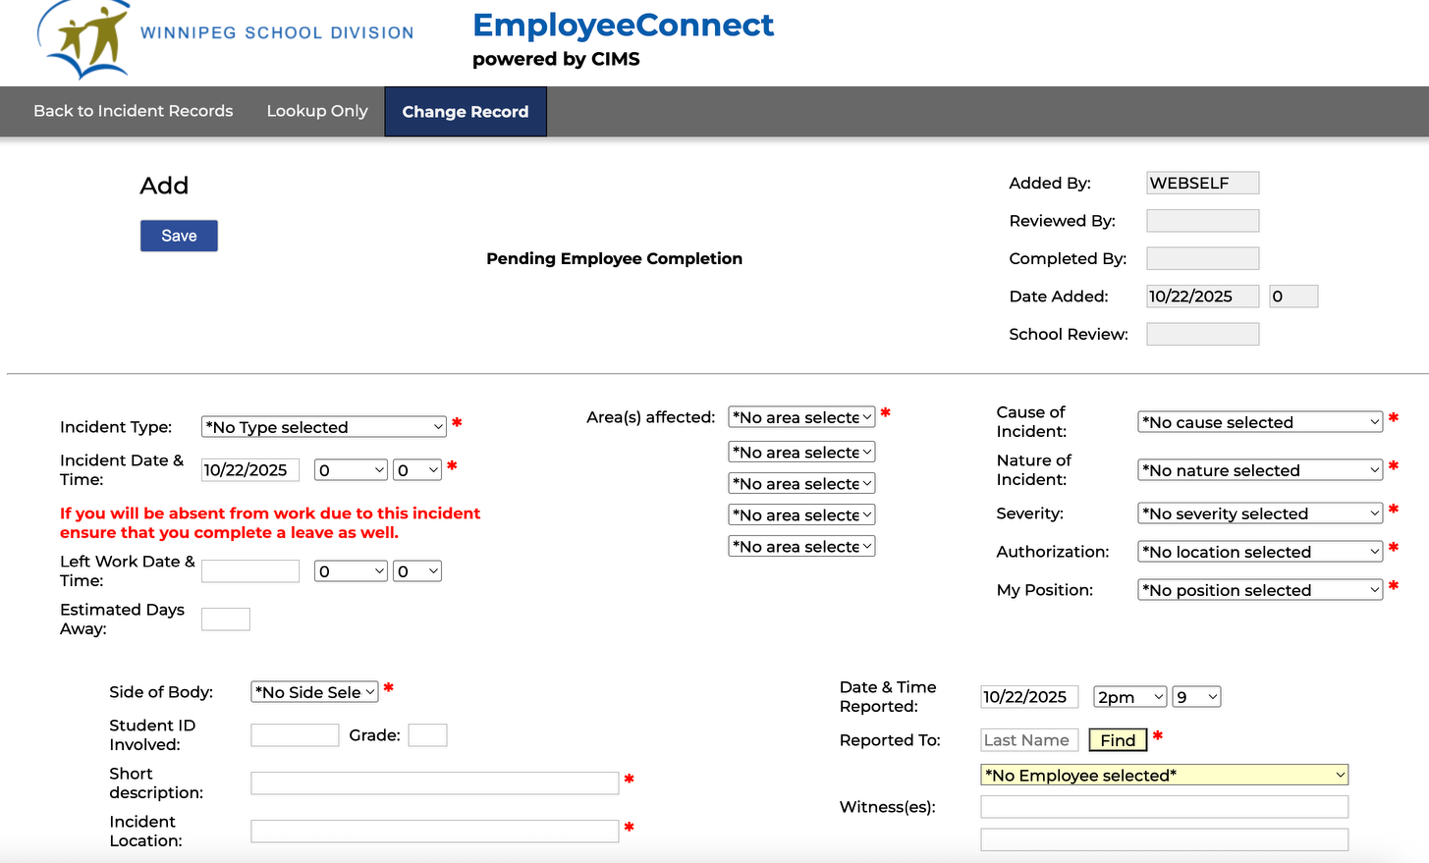Open the Nature of Incident dropdown
This screenshot has width=1429, height=863.
pyautogui.click(x=1259, y=470)
